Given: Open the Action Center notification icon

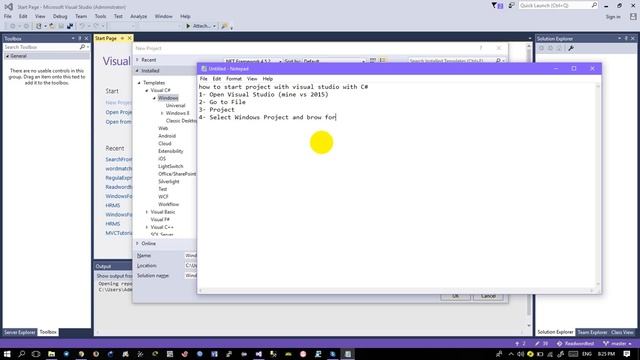Looking at the screenshot, I should tap(627, 354).
